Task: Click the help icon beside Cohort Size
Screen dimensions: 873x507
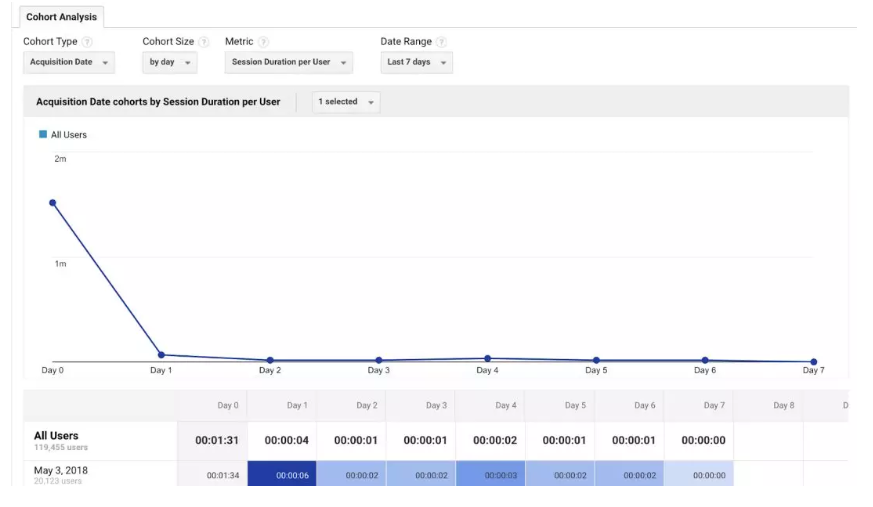Action: coord(204,42)
